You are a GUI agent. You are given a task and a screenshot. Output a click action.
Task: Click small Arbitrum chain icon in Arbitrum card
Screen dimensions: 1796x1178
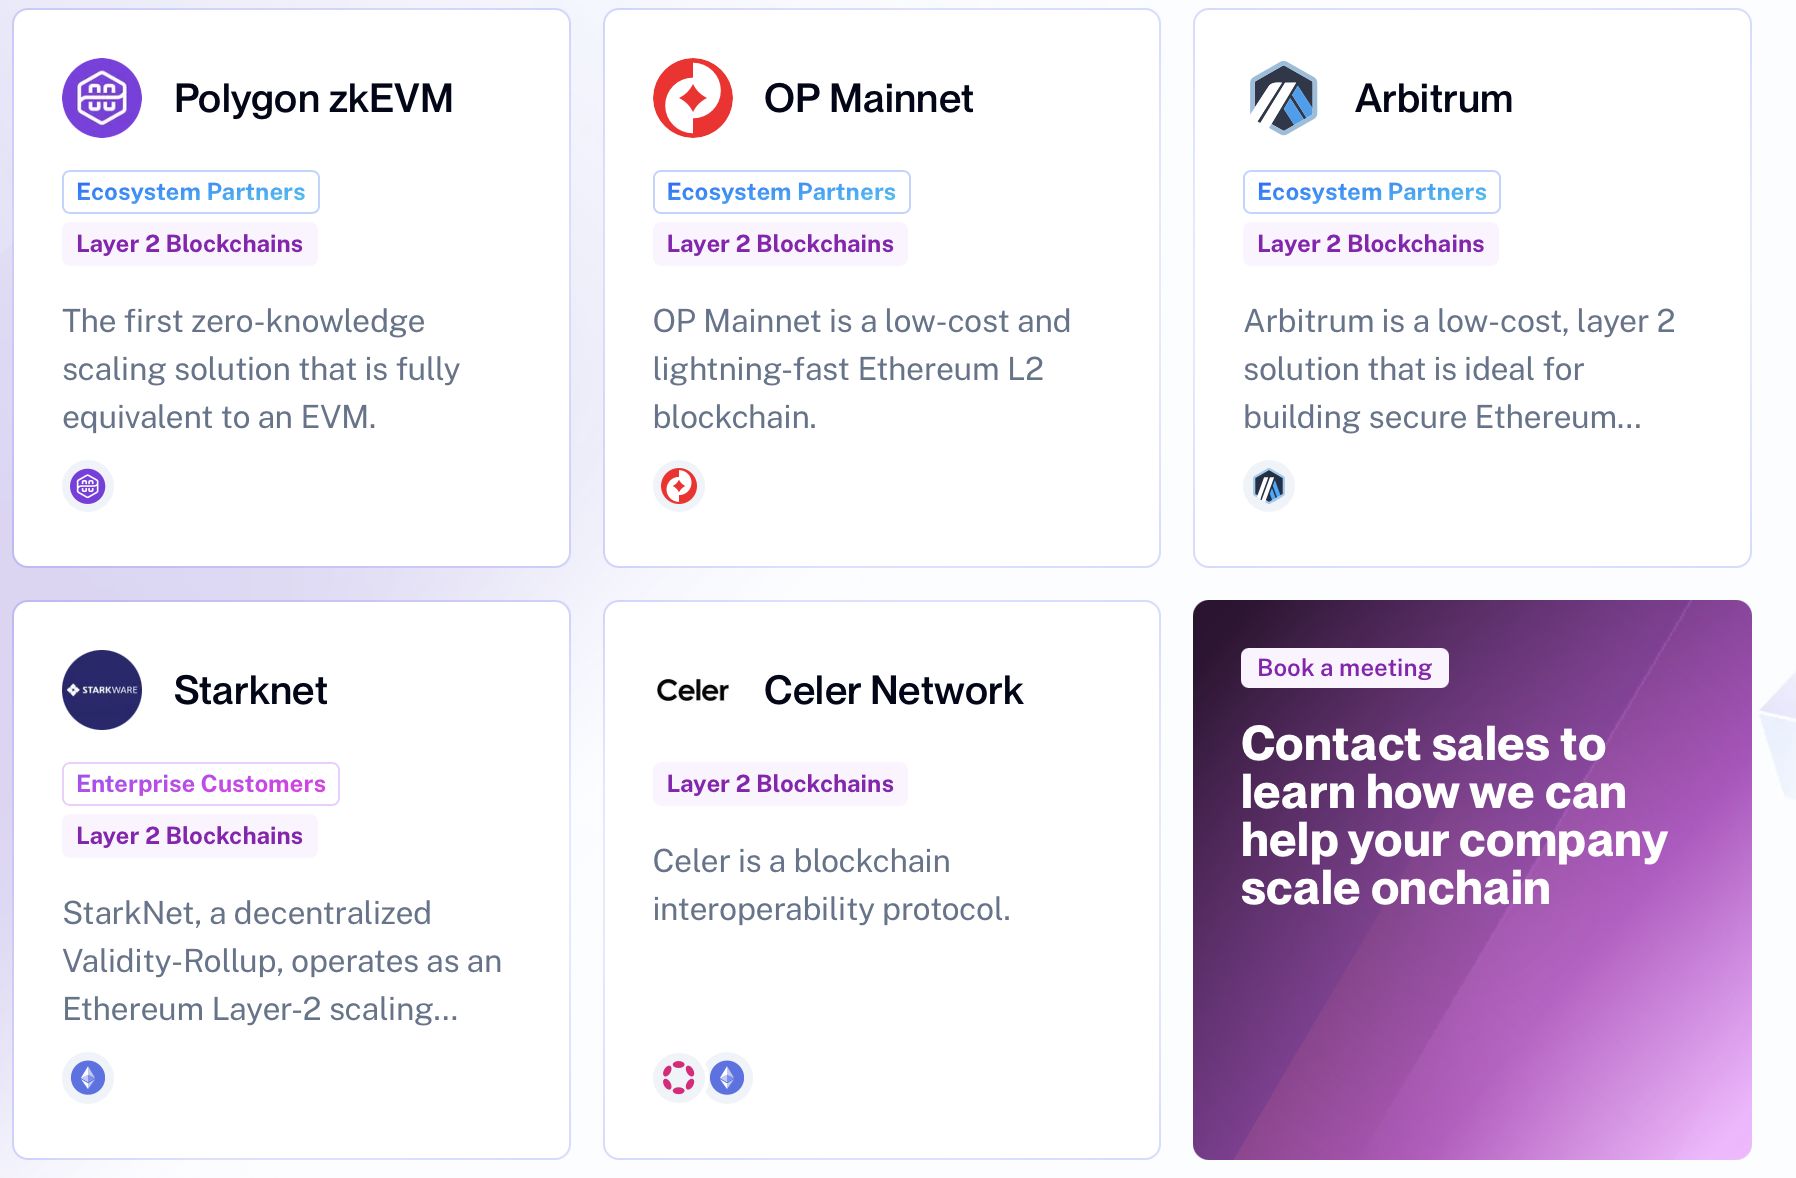(1269, 486)
